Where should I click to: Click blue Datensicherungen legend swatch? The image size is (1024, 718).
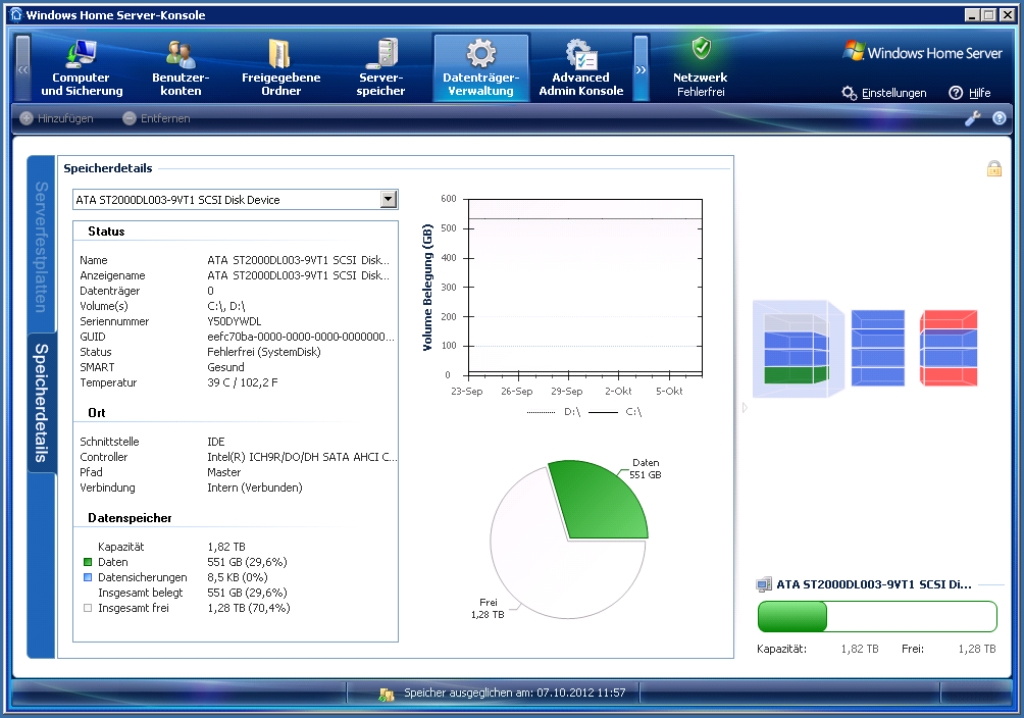(x=88, y=578)
